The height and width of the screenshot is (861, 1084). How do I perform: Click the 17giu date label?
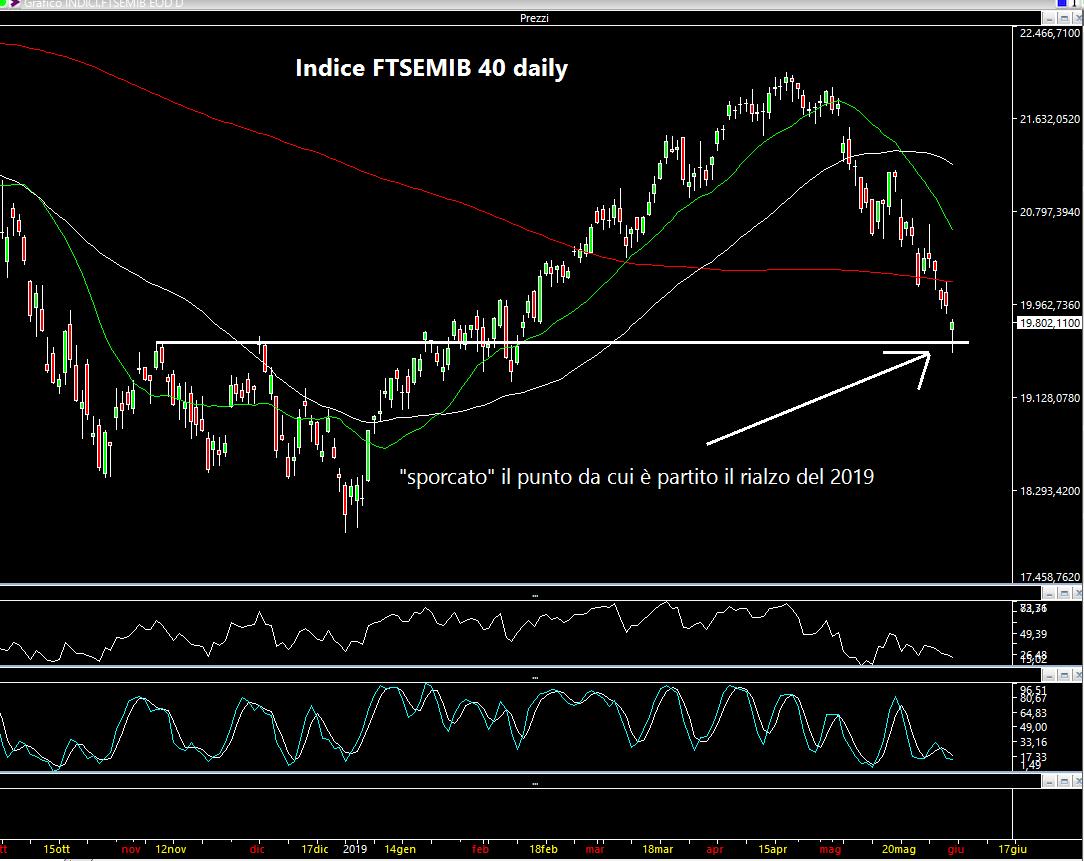point(1013,849)
